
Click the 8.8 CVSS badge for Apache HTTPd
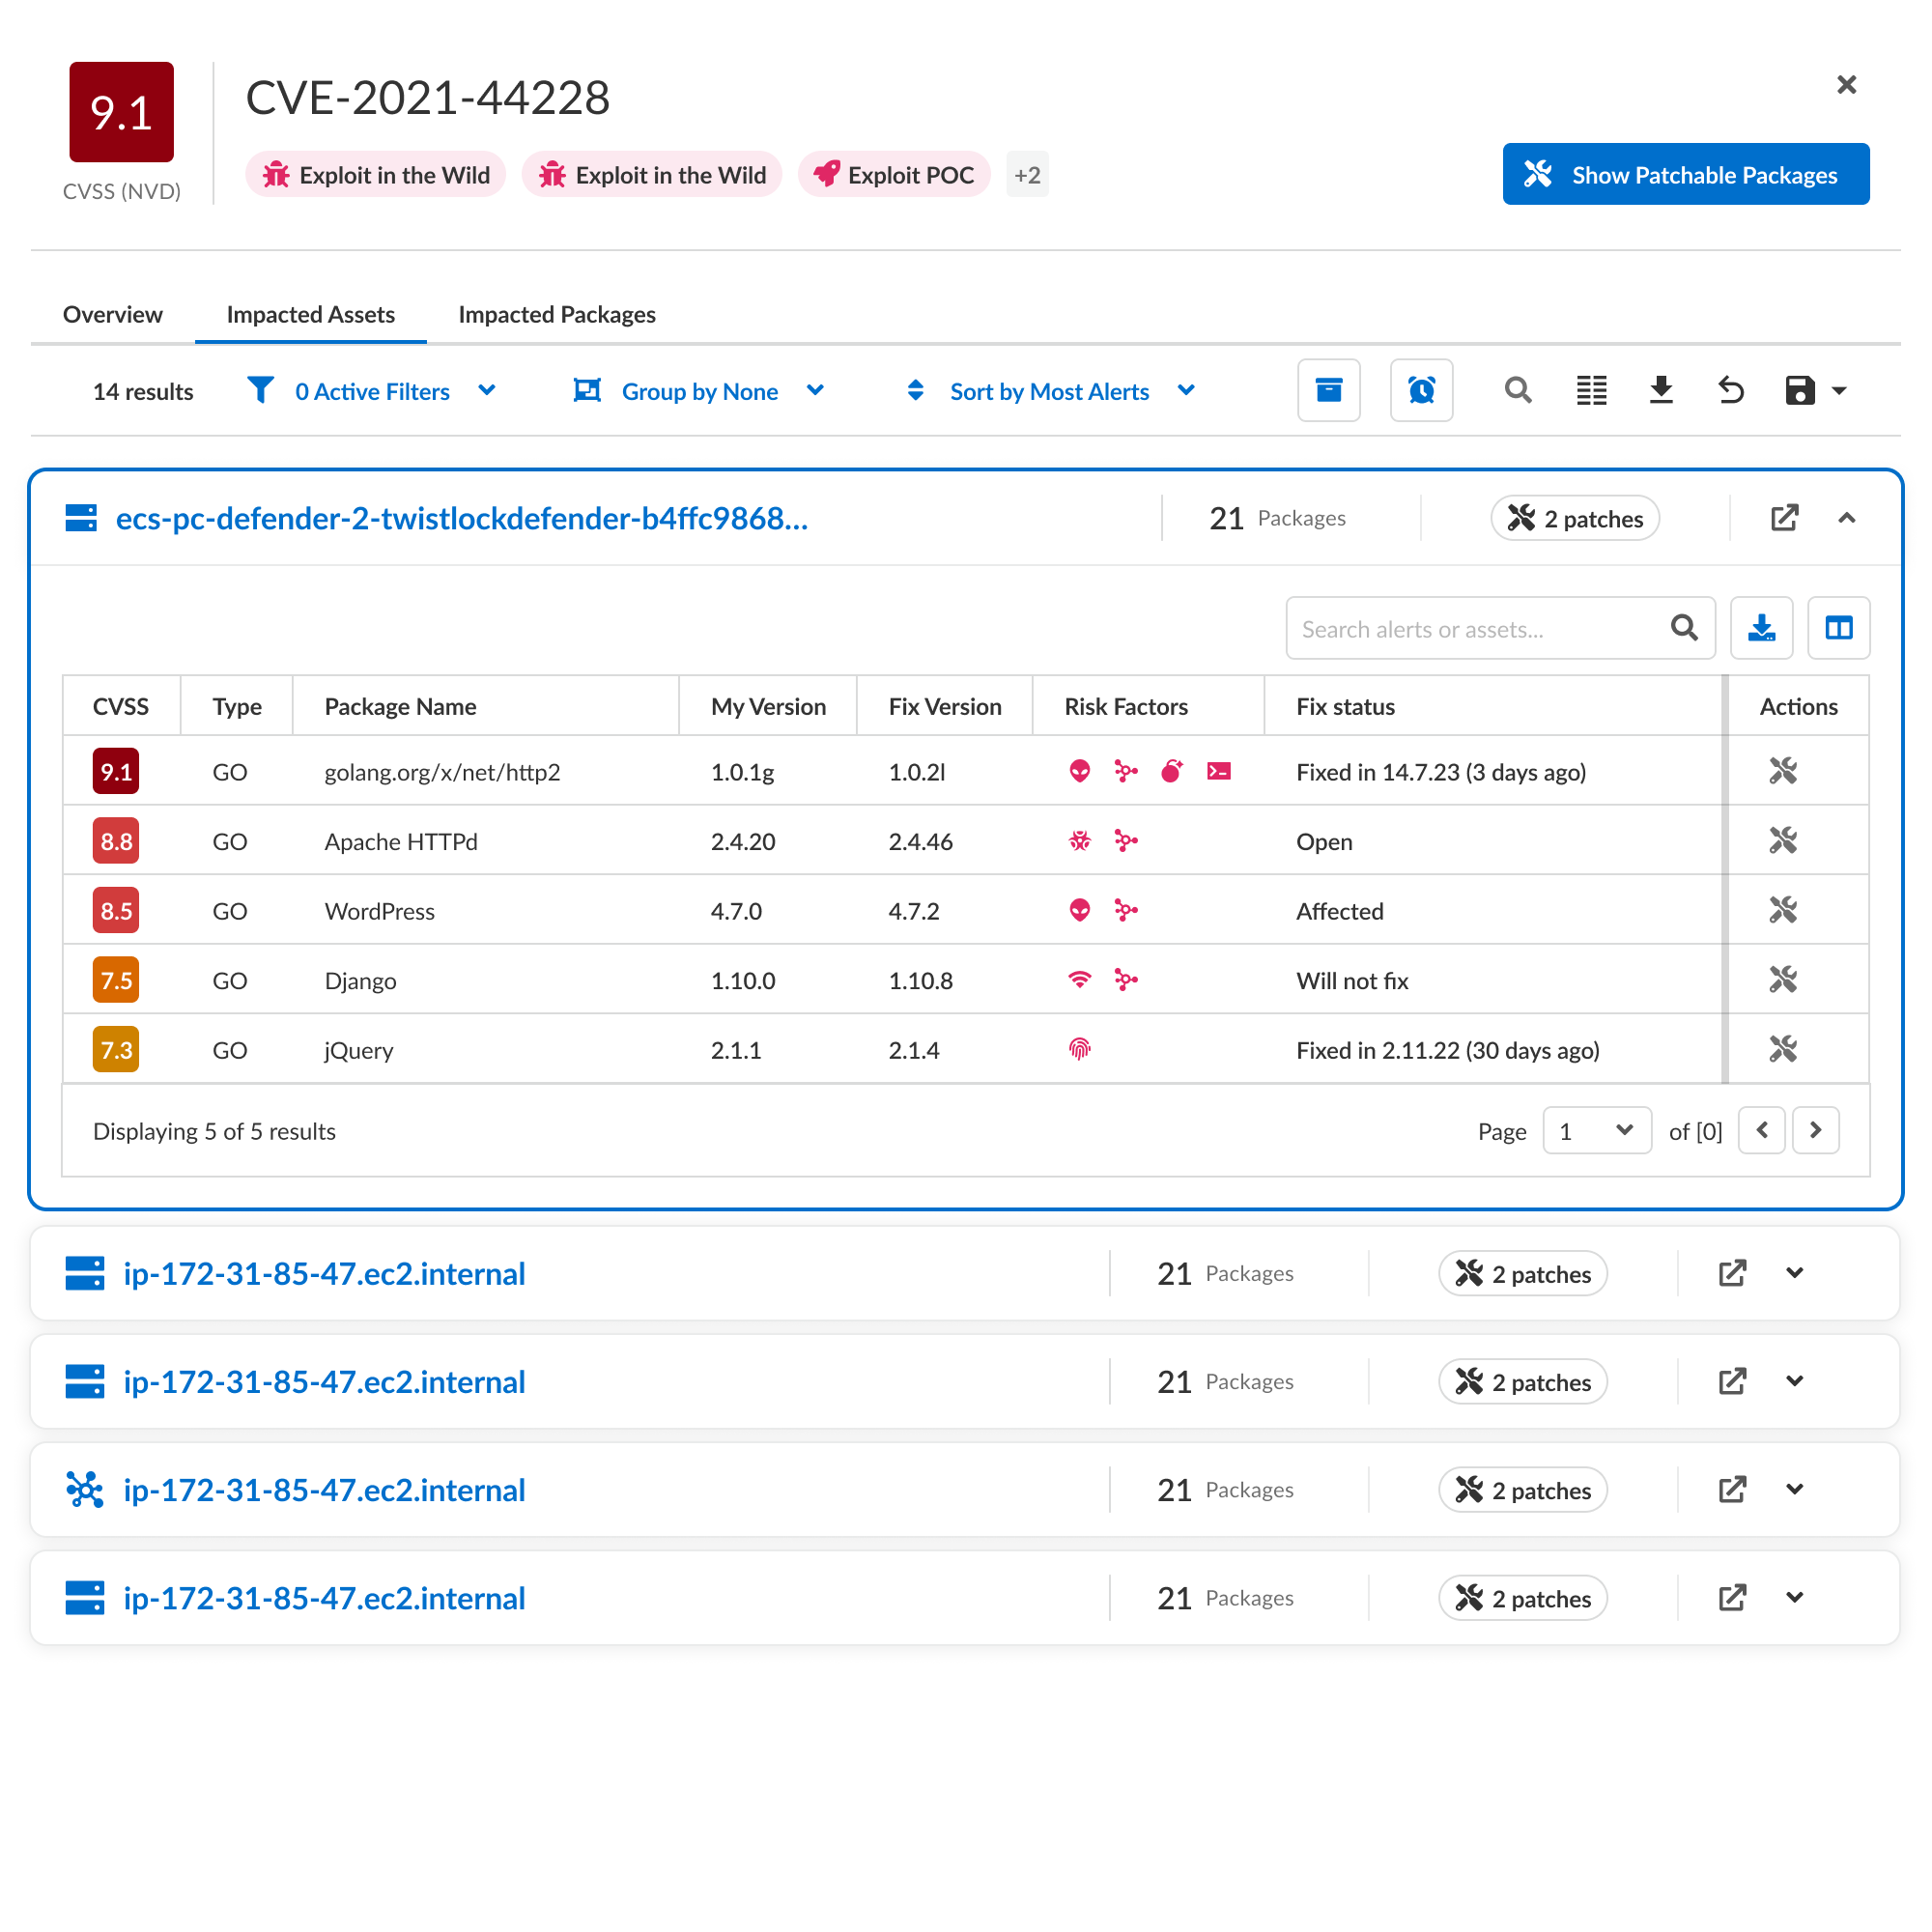(116, 841)
